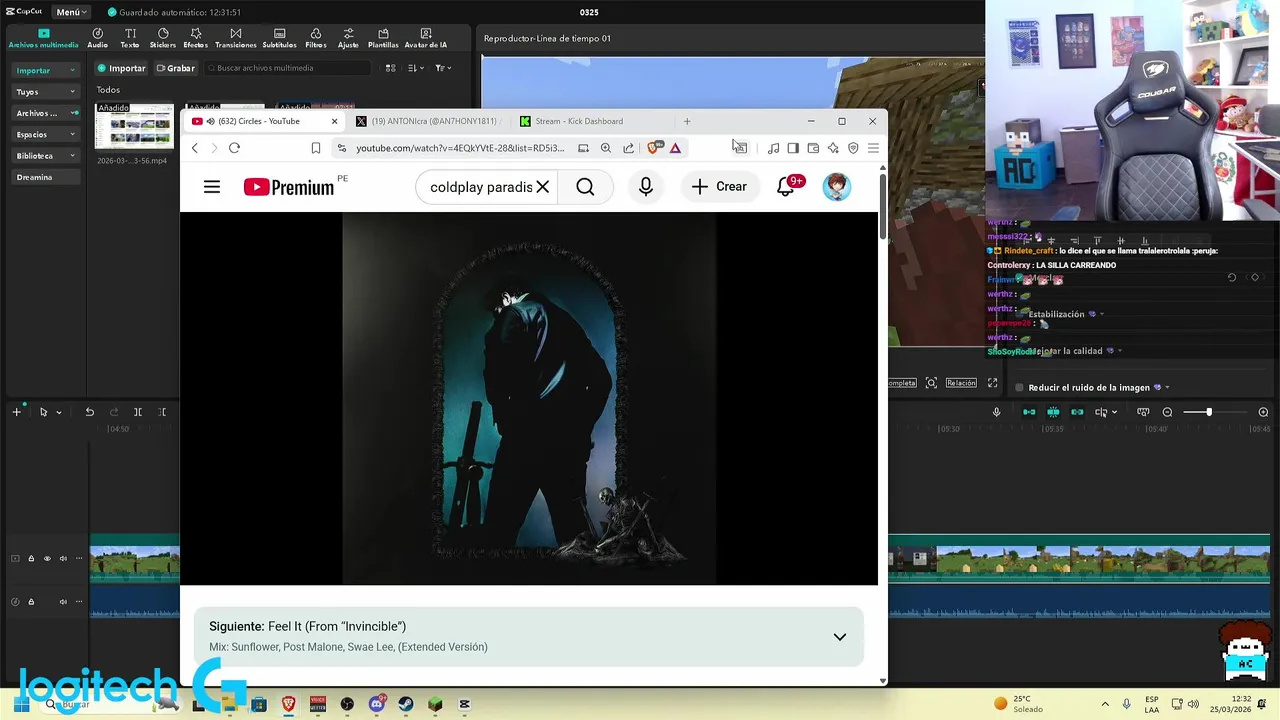
Task: Open the Audio panel in CapCut
Action: tap(97, 38)
